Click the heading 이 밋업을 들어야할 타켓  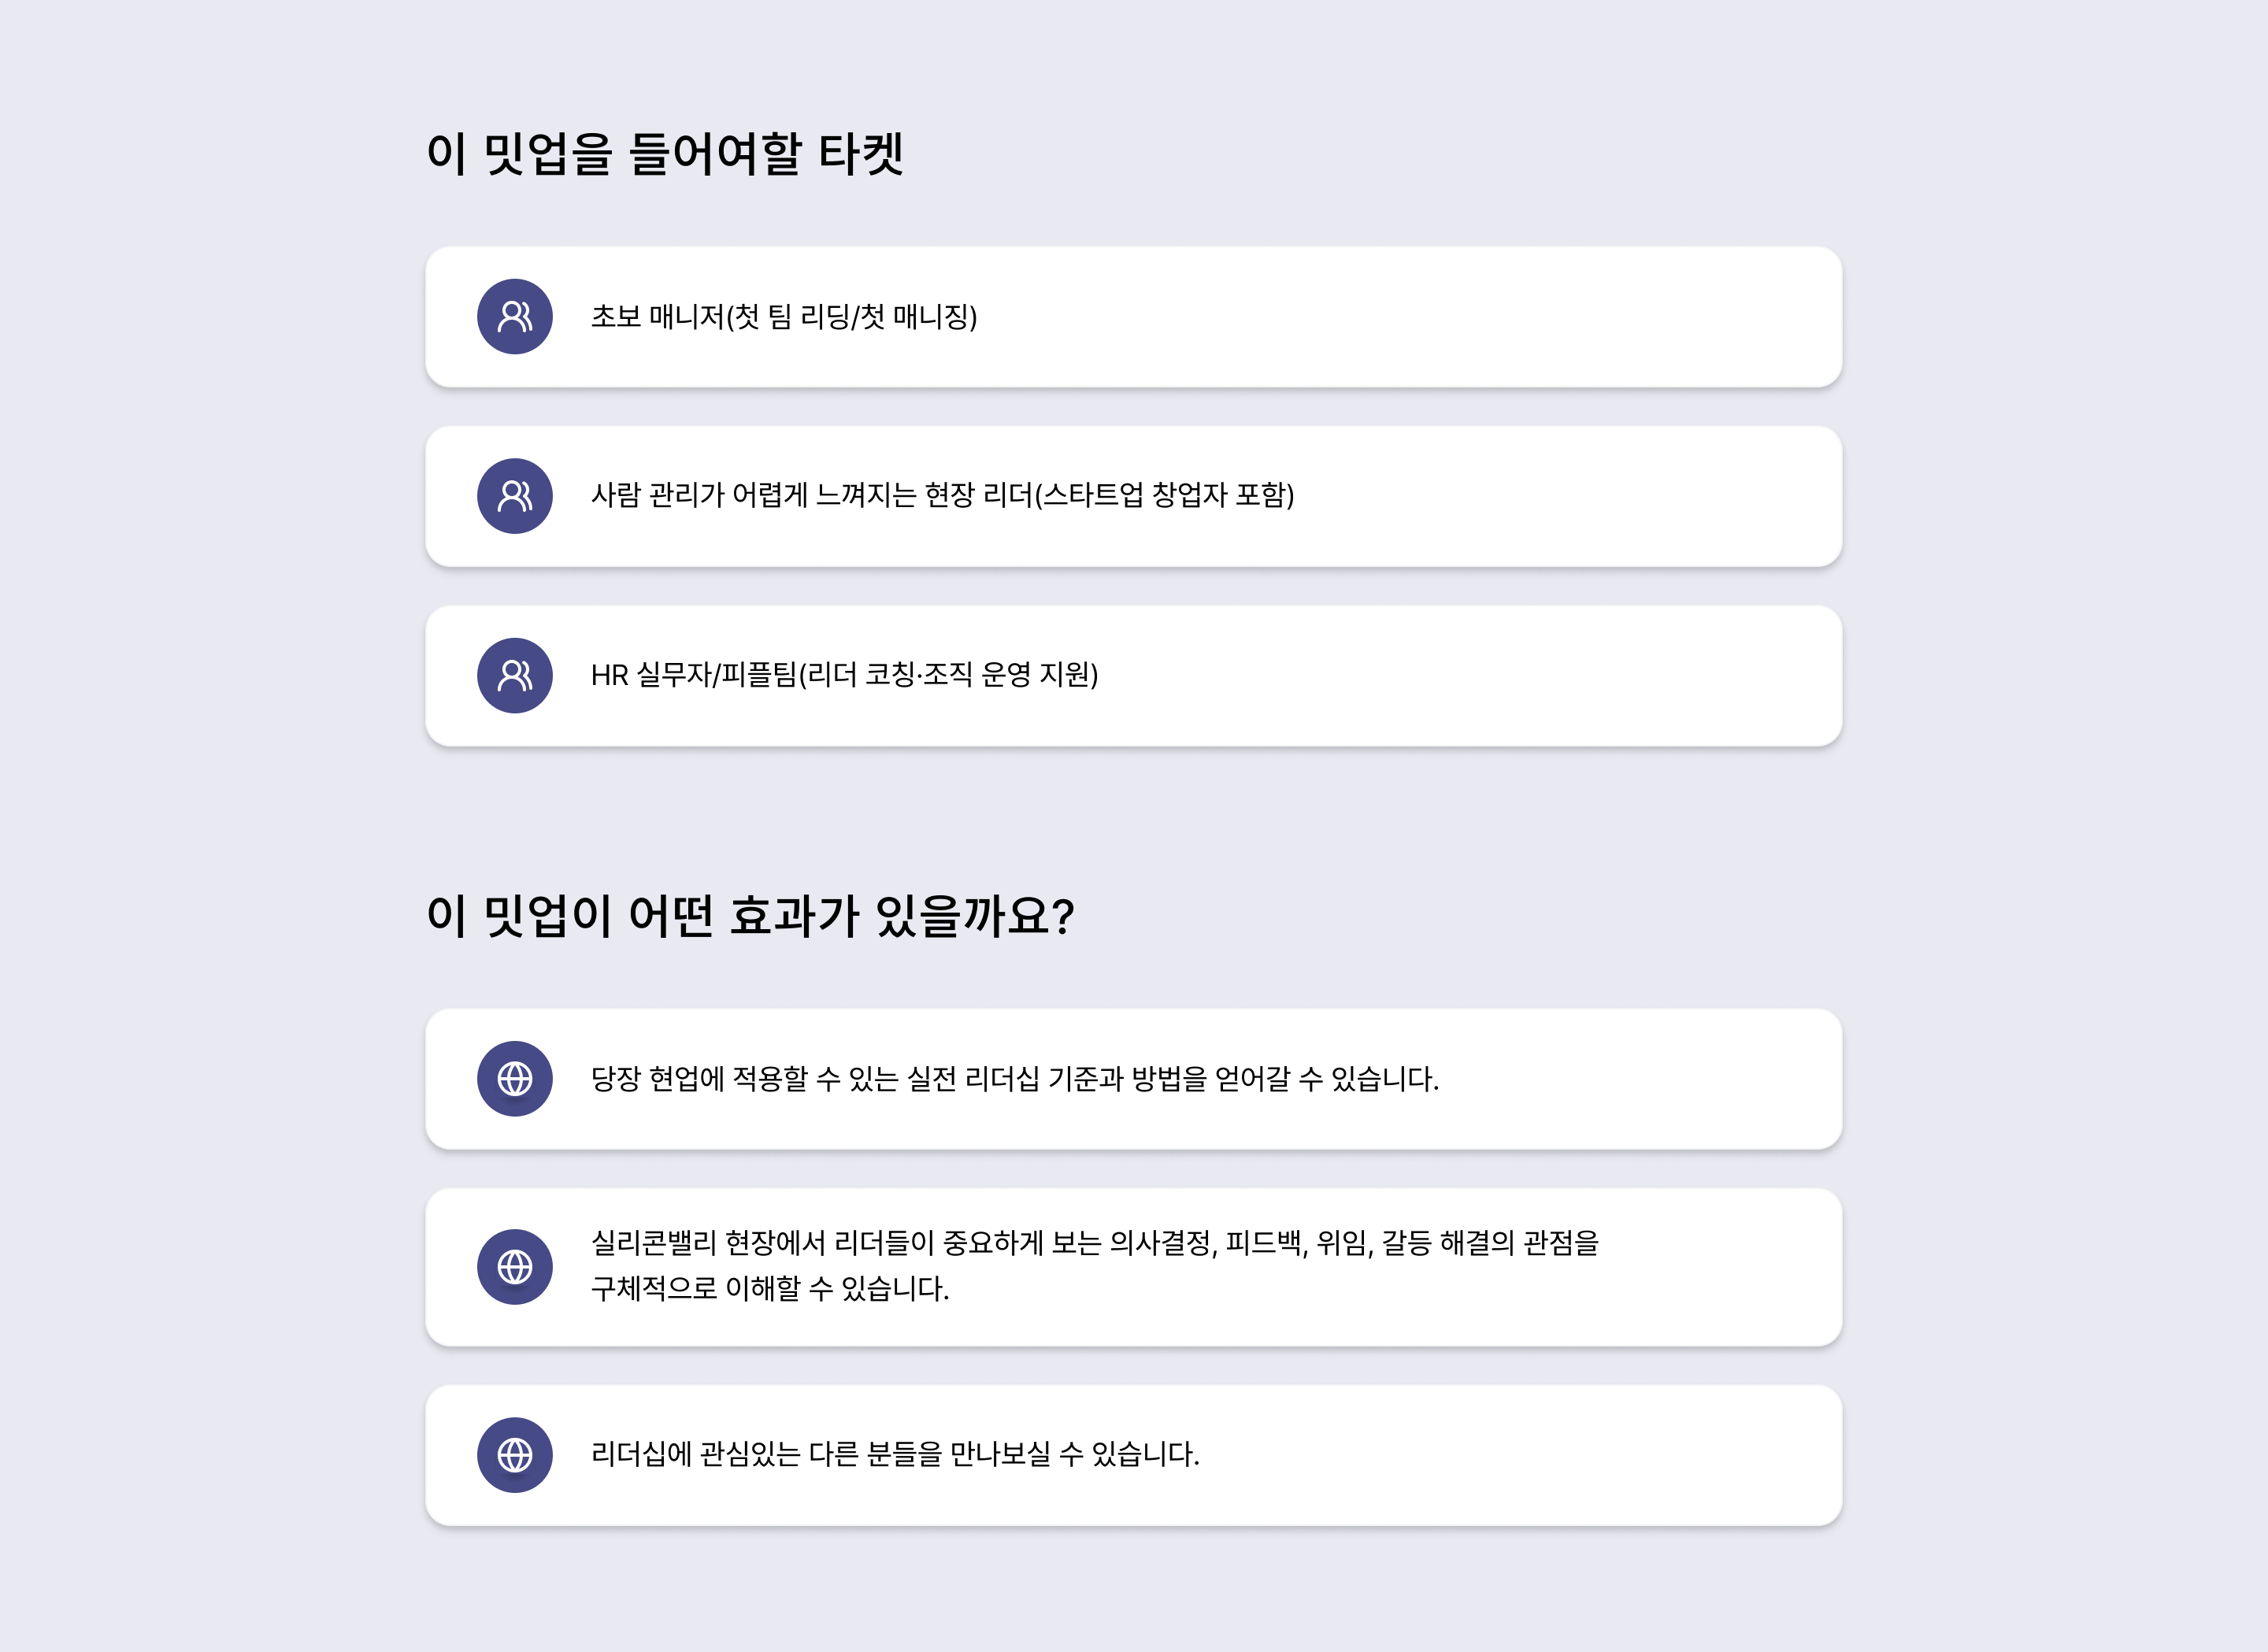[x=665, y=154]
